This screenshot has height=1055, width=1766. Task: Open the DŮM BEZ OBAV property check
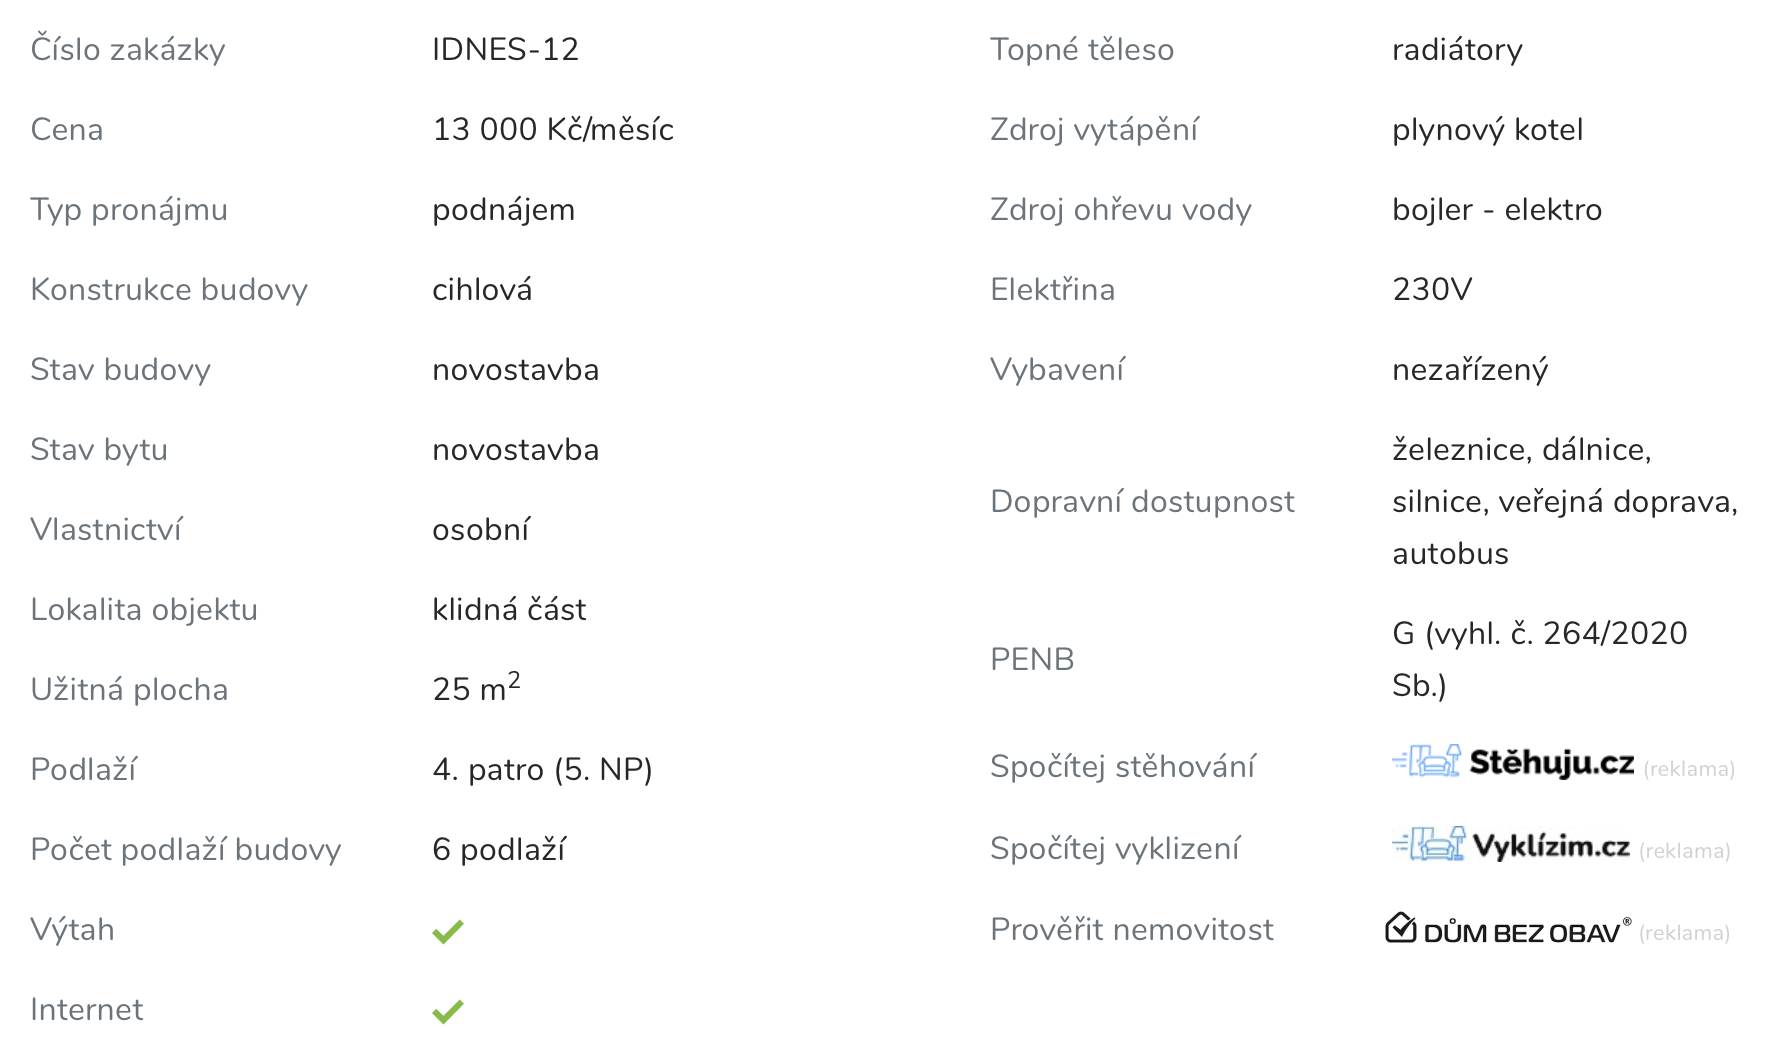tap(1521, 932)
